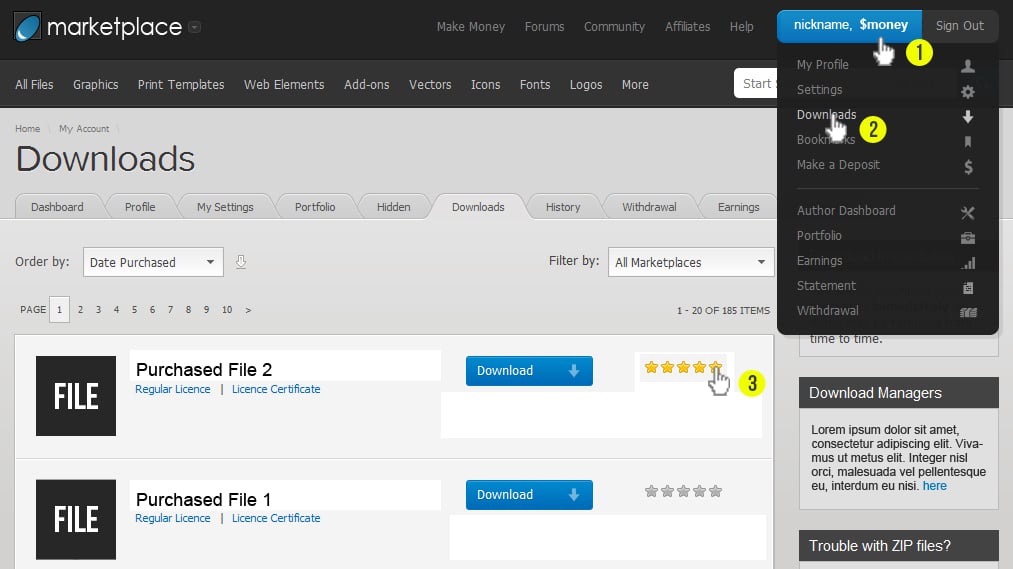This screenshot has height=569, width=1013.
Task: Click the My Profile person icon
Action: 967,66
